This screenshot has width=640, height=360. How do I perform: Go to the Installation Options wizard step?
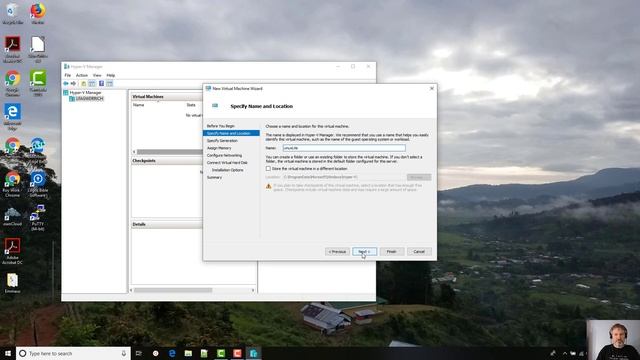tap(227, 170)
